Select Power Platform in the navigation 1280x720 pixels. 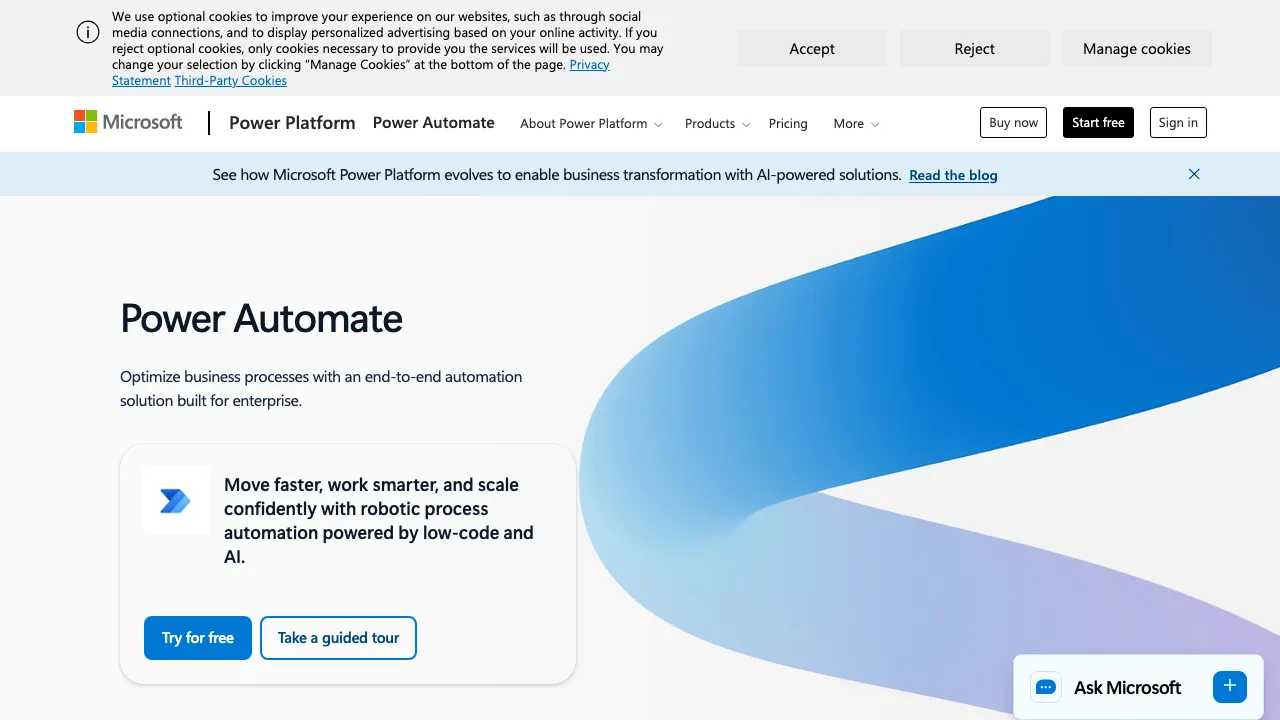(x=292, y=122)
